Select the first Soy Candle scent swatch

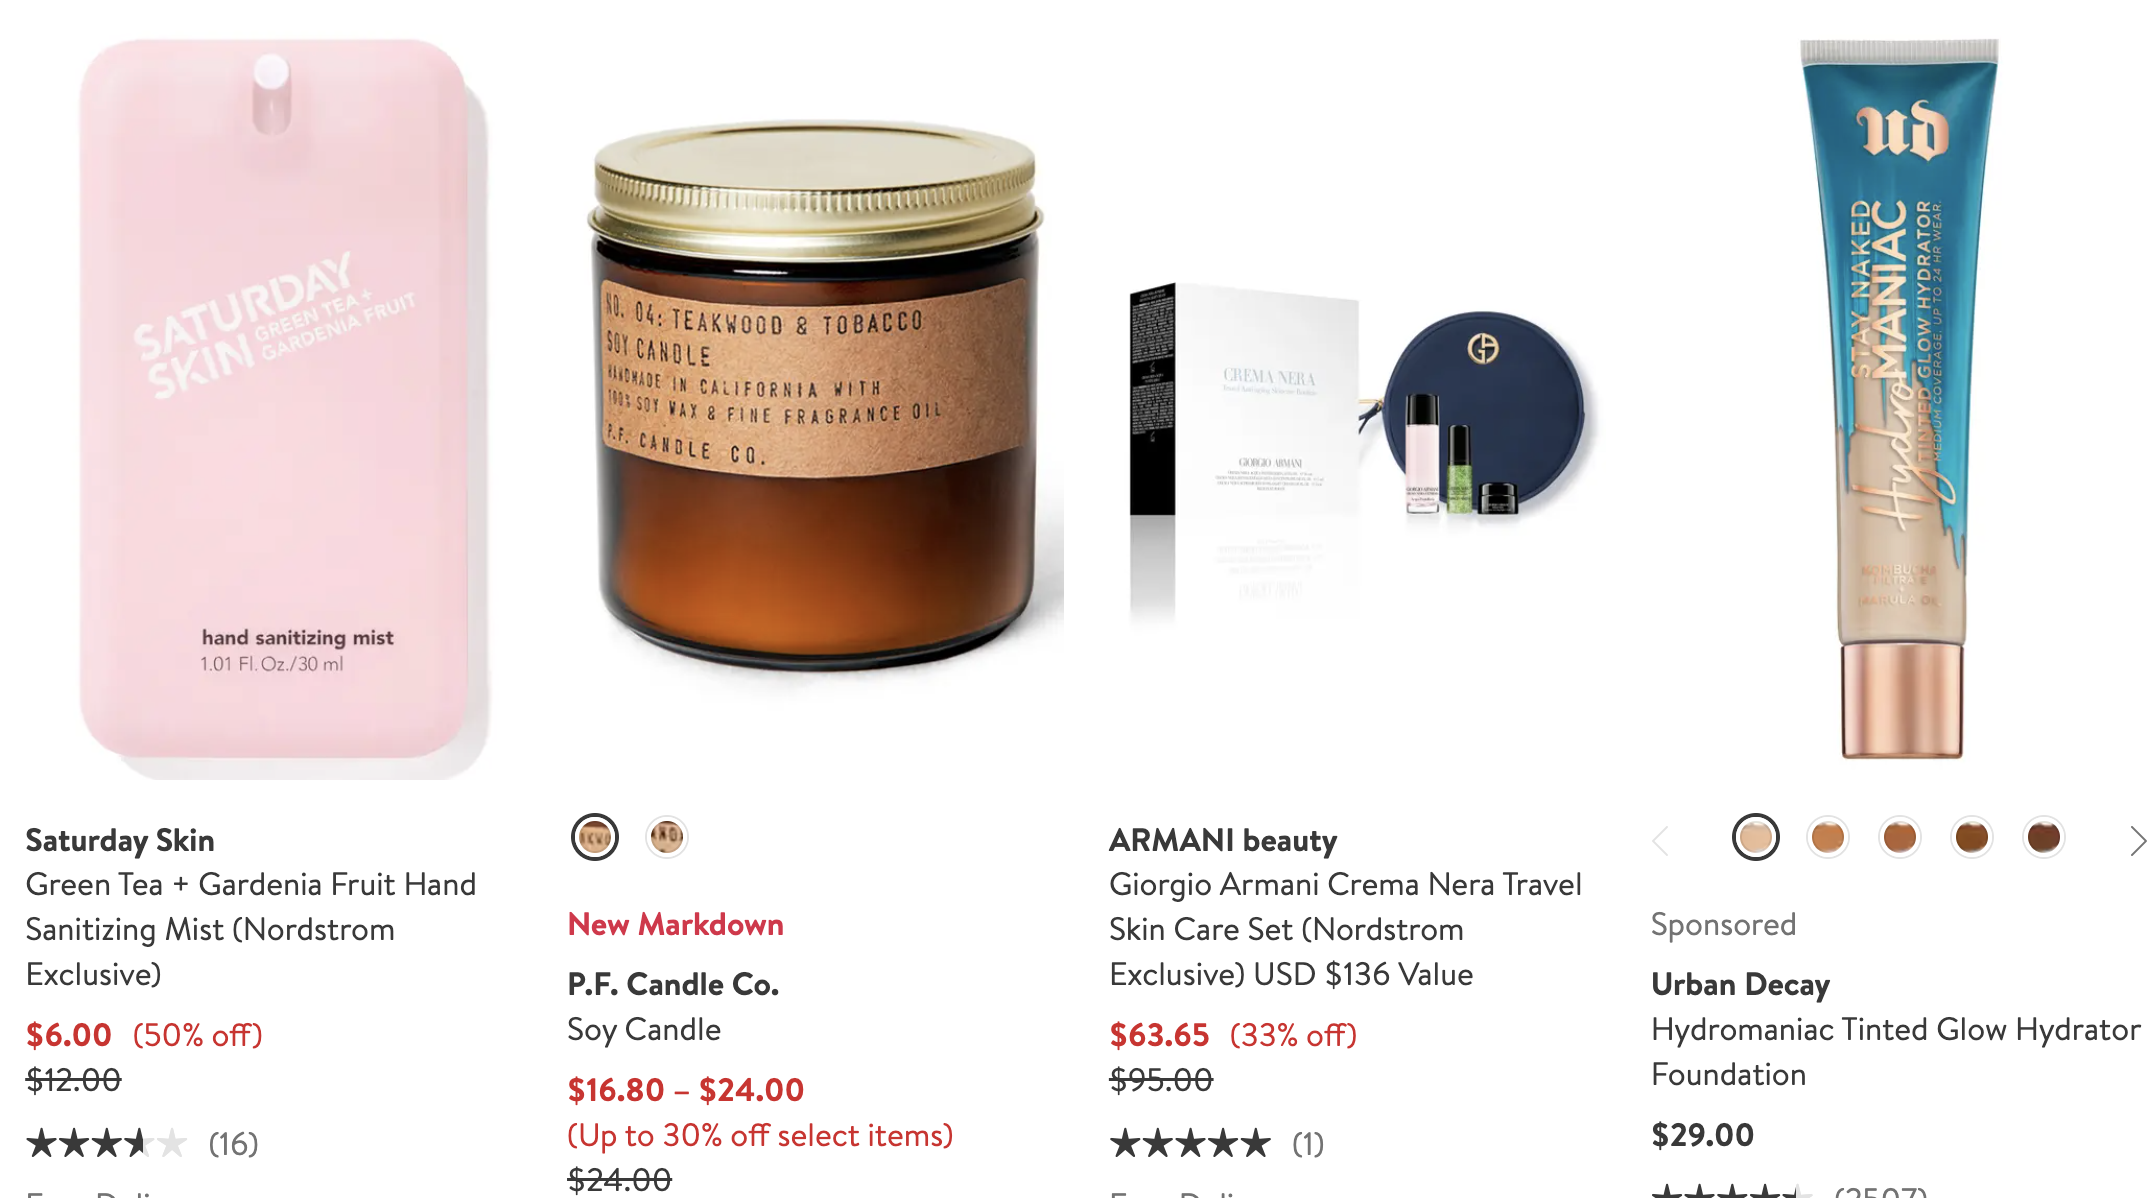[595, 837]
